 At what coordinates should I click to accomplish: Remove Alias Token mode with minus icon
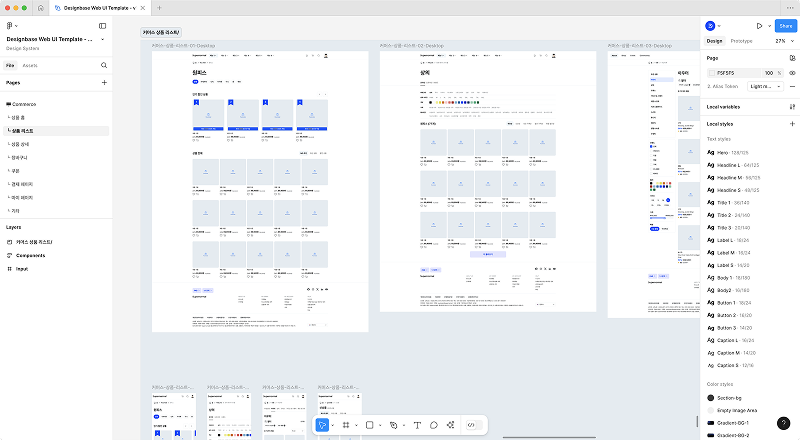(792, 86)
